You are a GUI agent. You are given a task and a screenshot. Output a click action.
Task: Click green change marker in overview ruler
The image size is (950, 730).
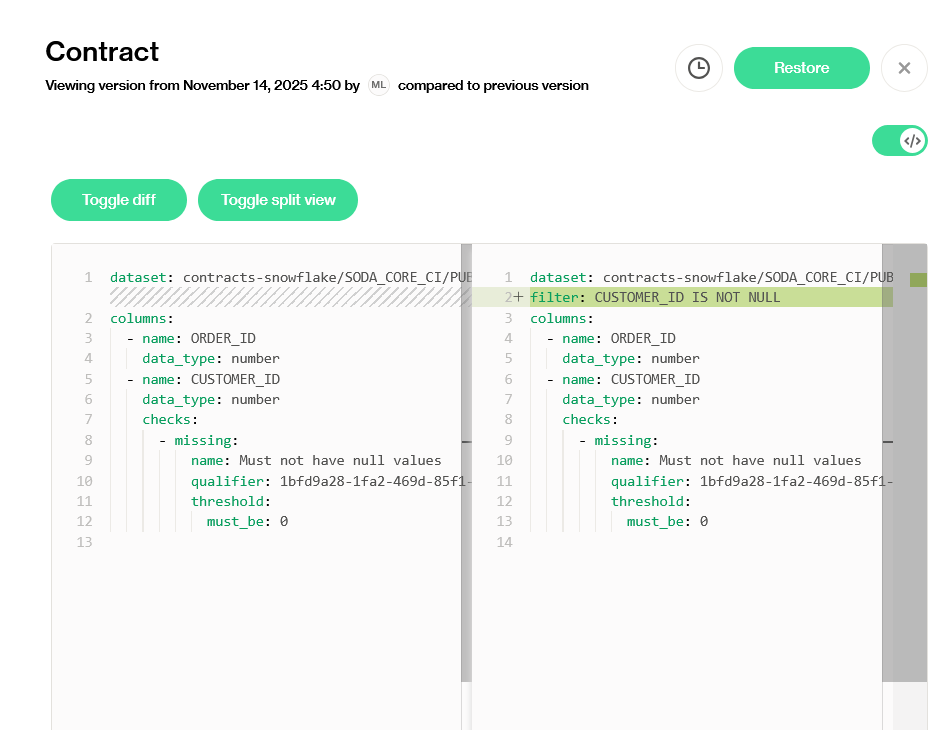pos(918,279)
